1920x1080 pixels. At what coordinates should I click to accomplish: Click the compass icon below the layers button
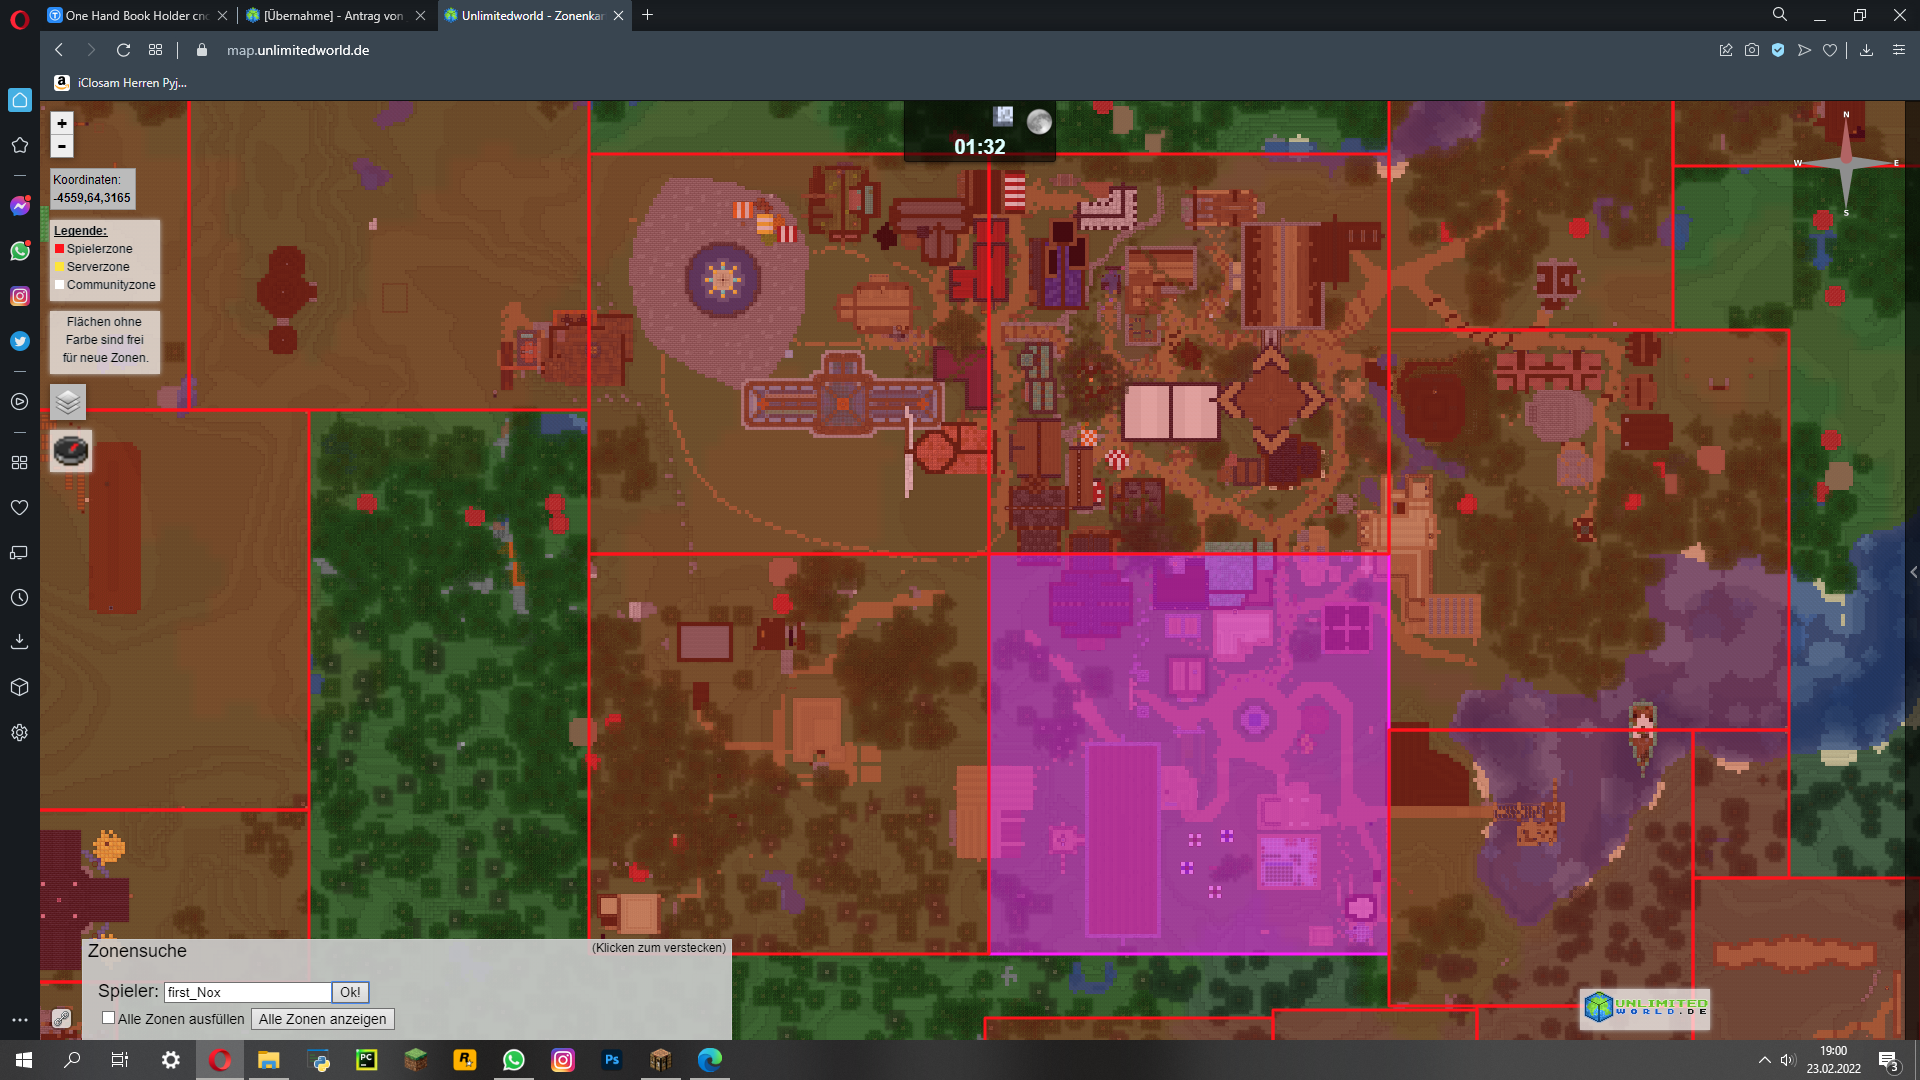(71, 451)
